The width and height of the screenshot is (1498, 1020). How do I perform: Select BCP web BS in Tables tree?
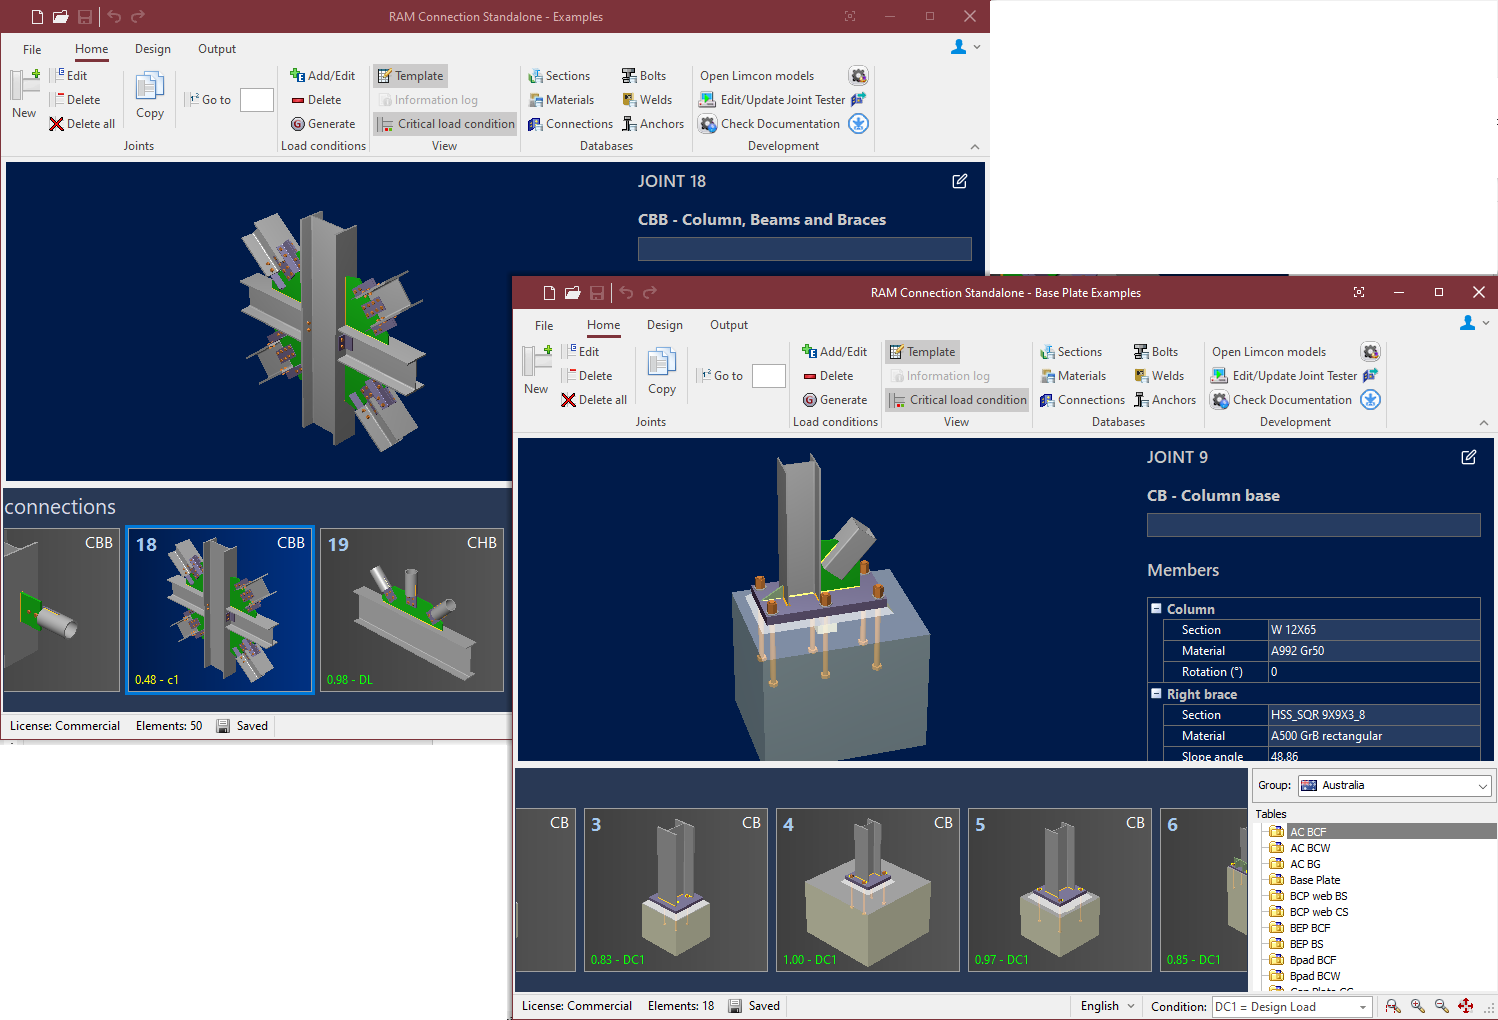[x=1318, y=896]
